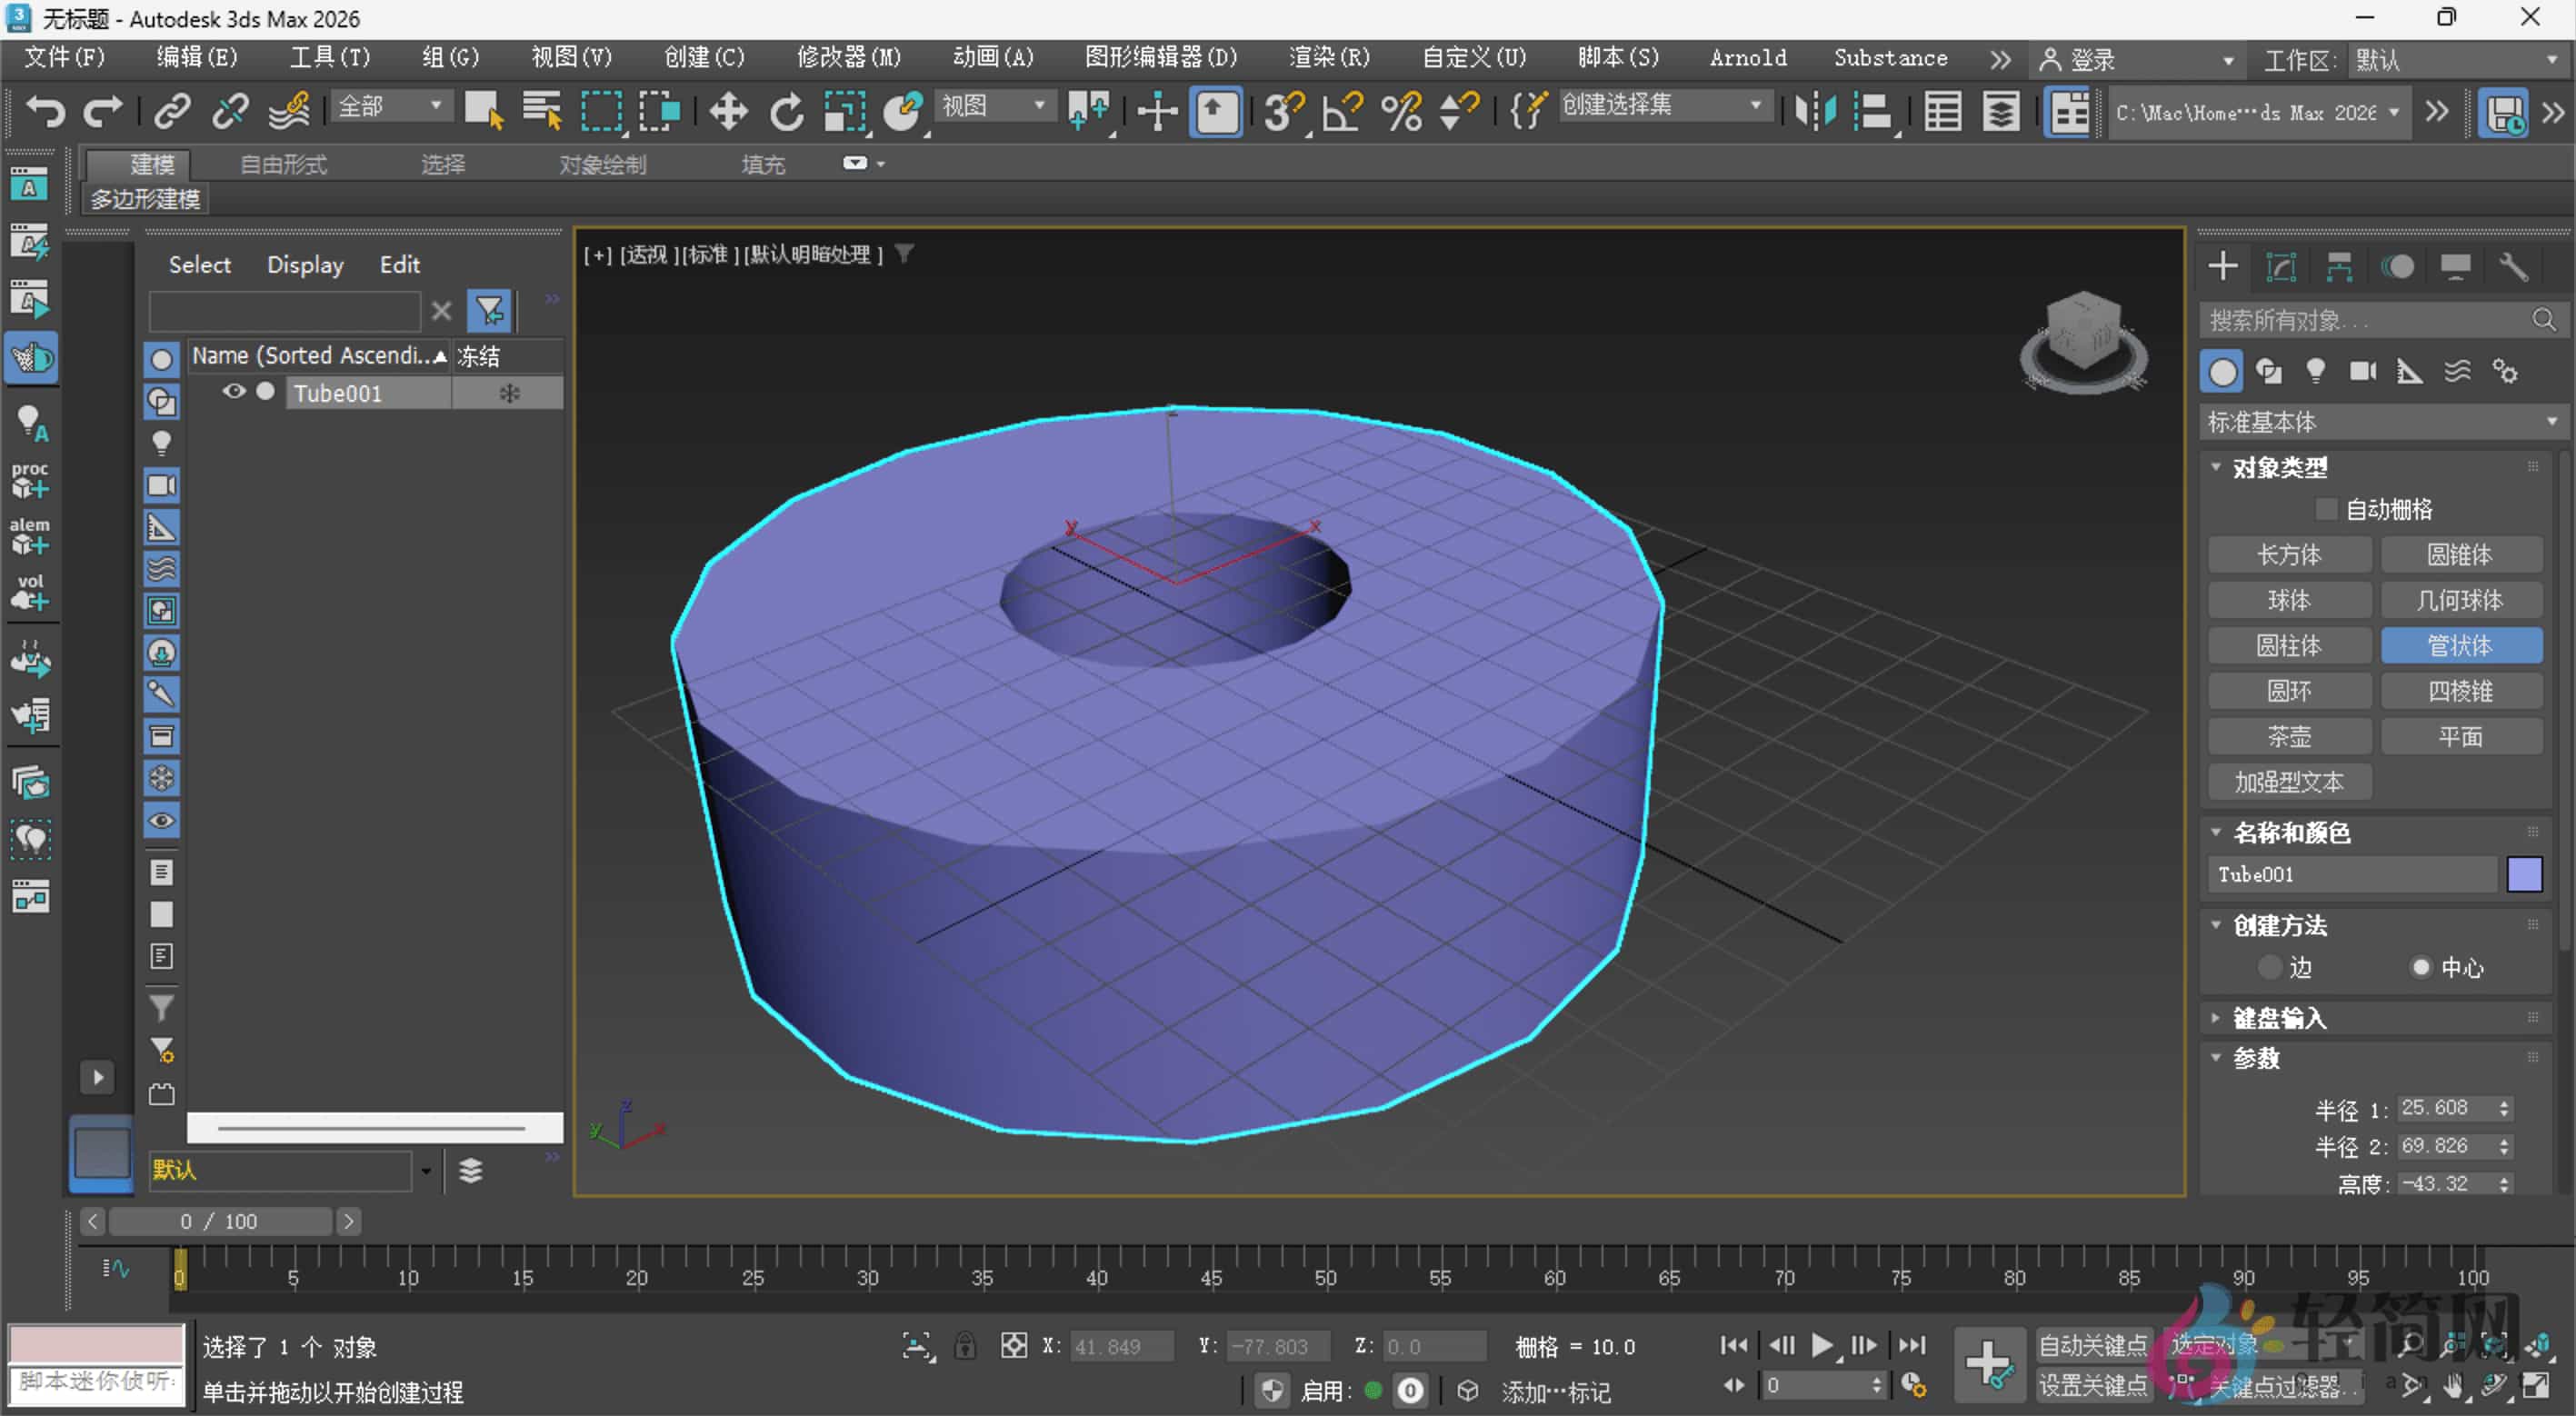Screen dimensions: 2576x1416
Task: Hide Tube001 using its eye visibility toggle
Action: coord(235,392)
